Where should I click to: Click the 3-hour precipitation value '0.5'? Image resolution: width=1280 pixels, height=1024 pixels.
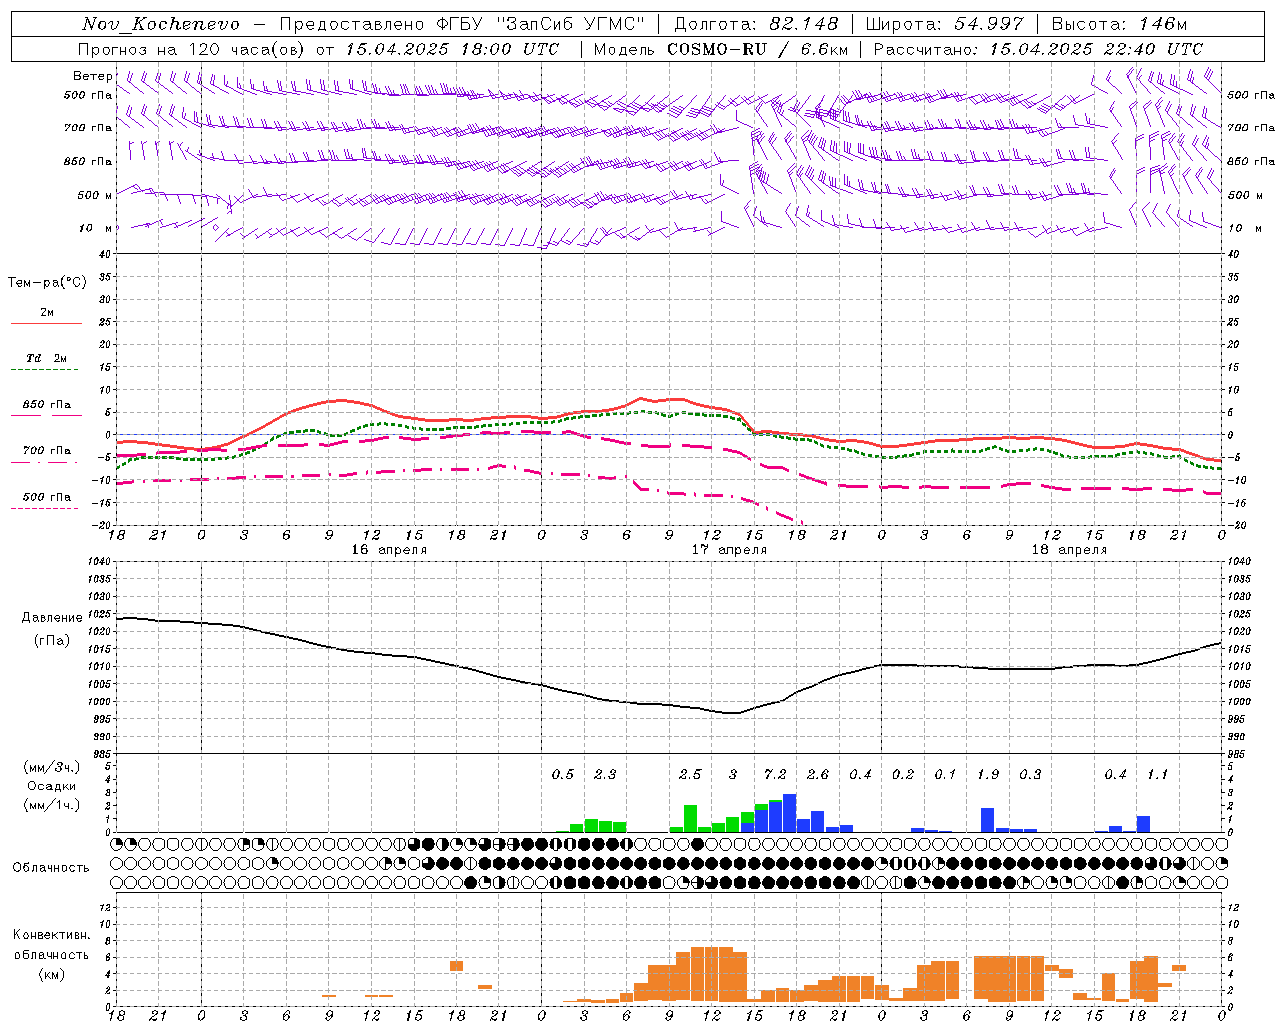click(x=563, y=775)
